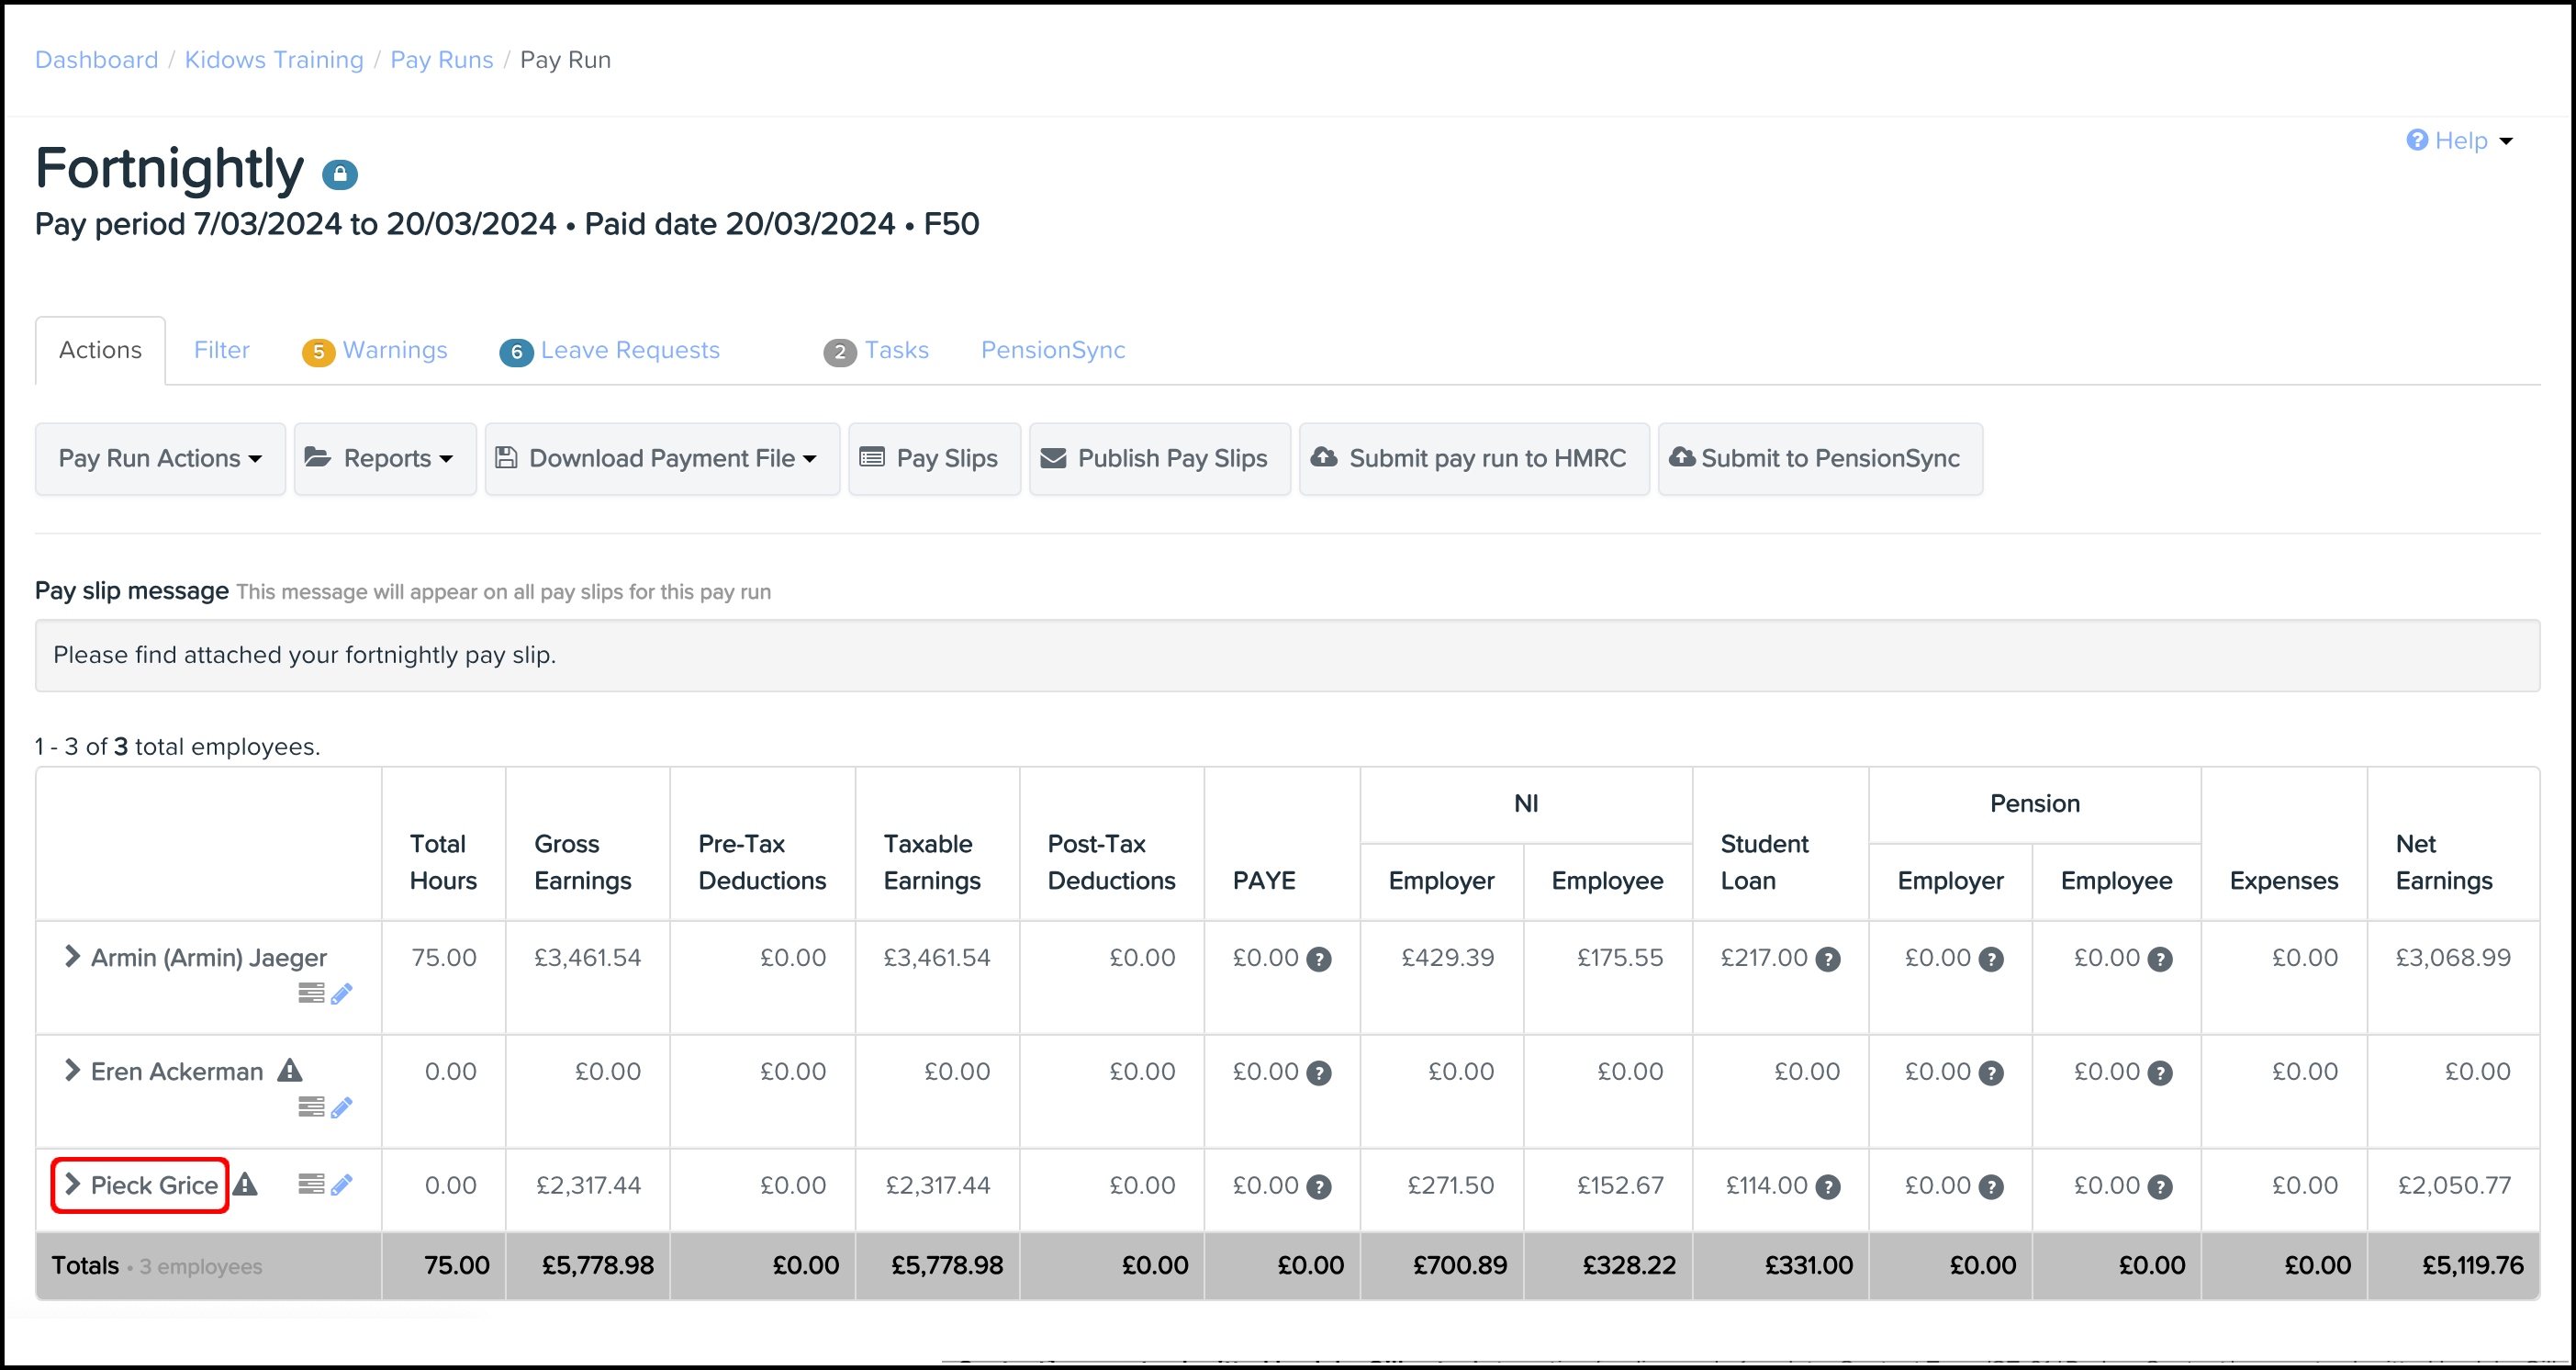Click into the pay slip message field
The width and height of the screenshot is (2576, 1370).
click(1286, 656)
